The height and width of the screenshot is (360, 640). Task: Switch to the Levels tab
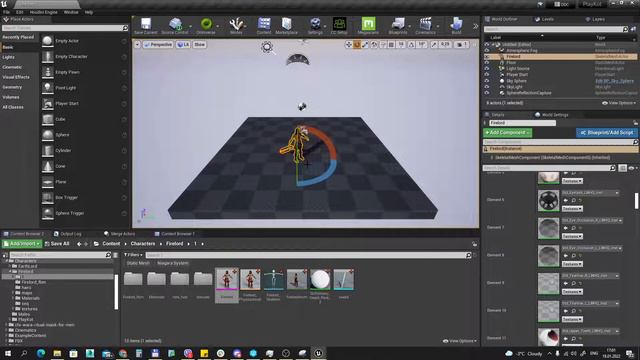[544, 19]
